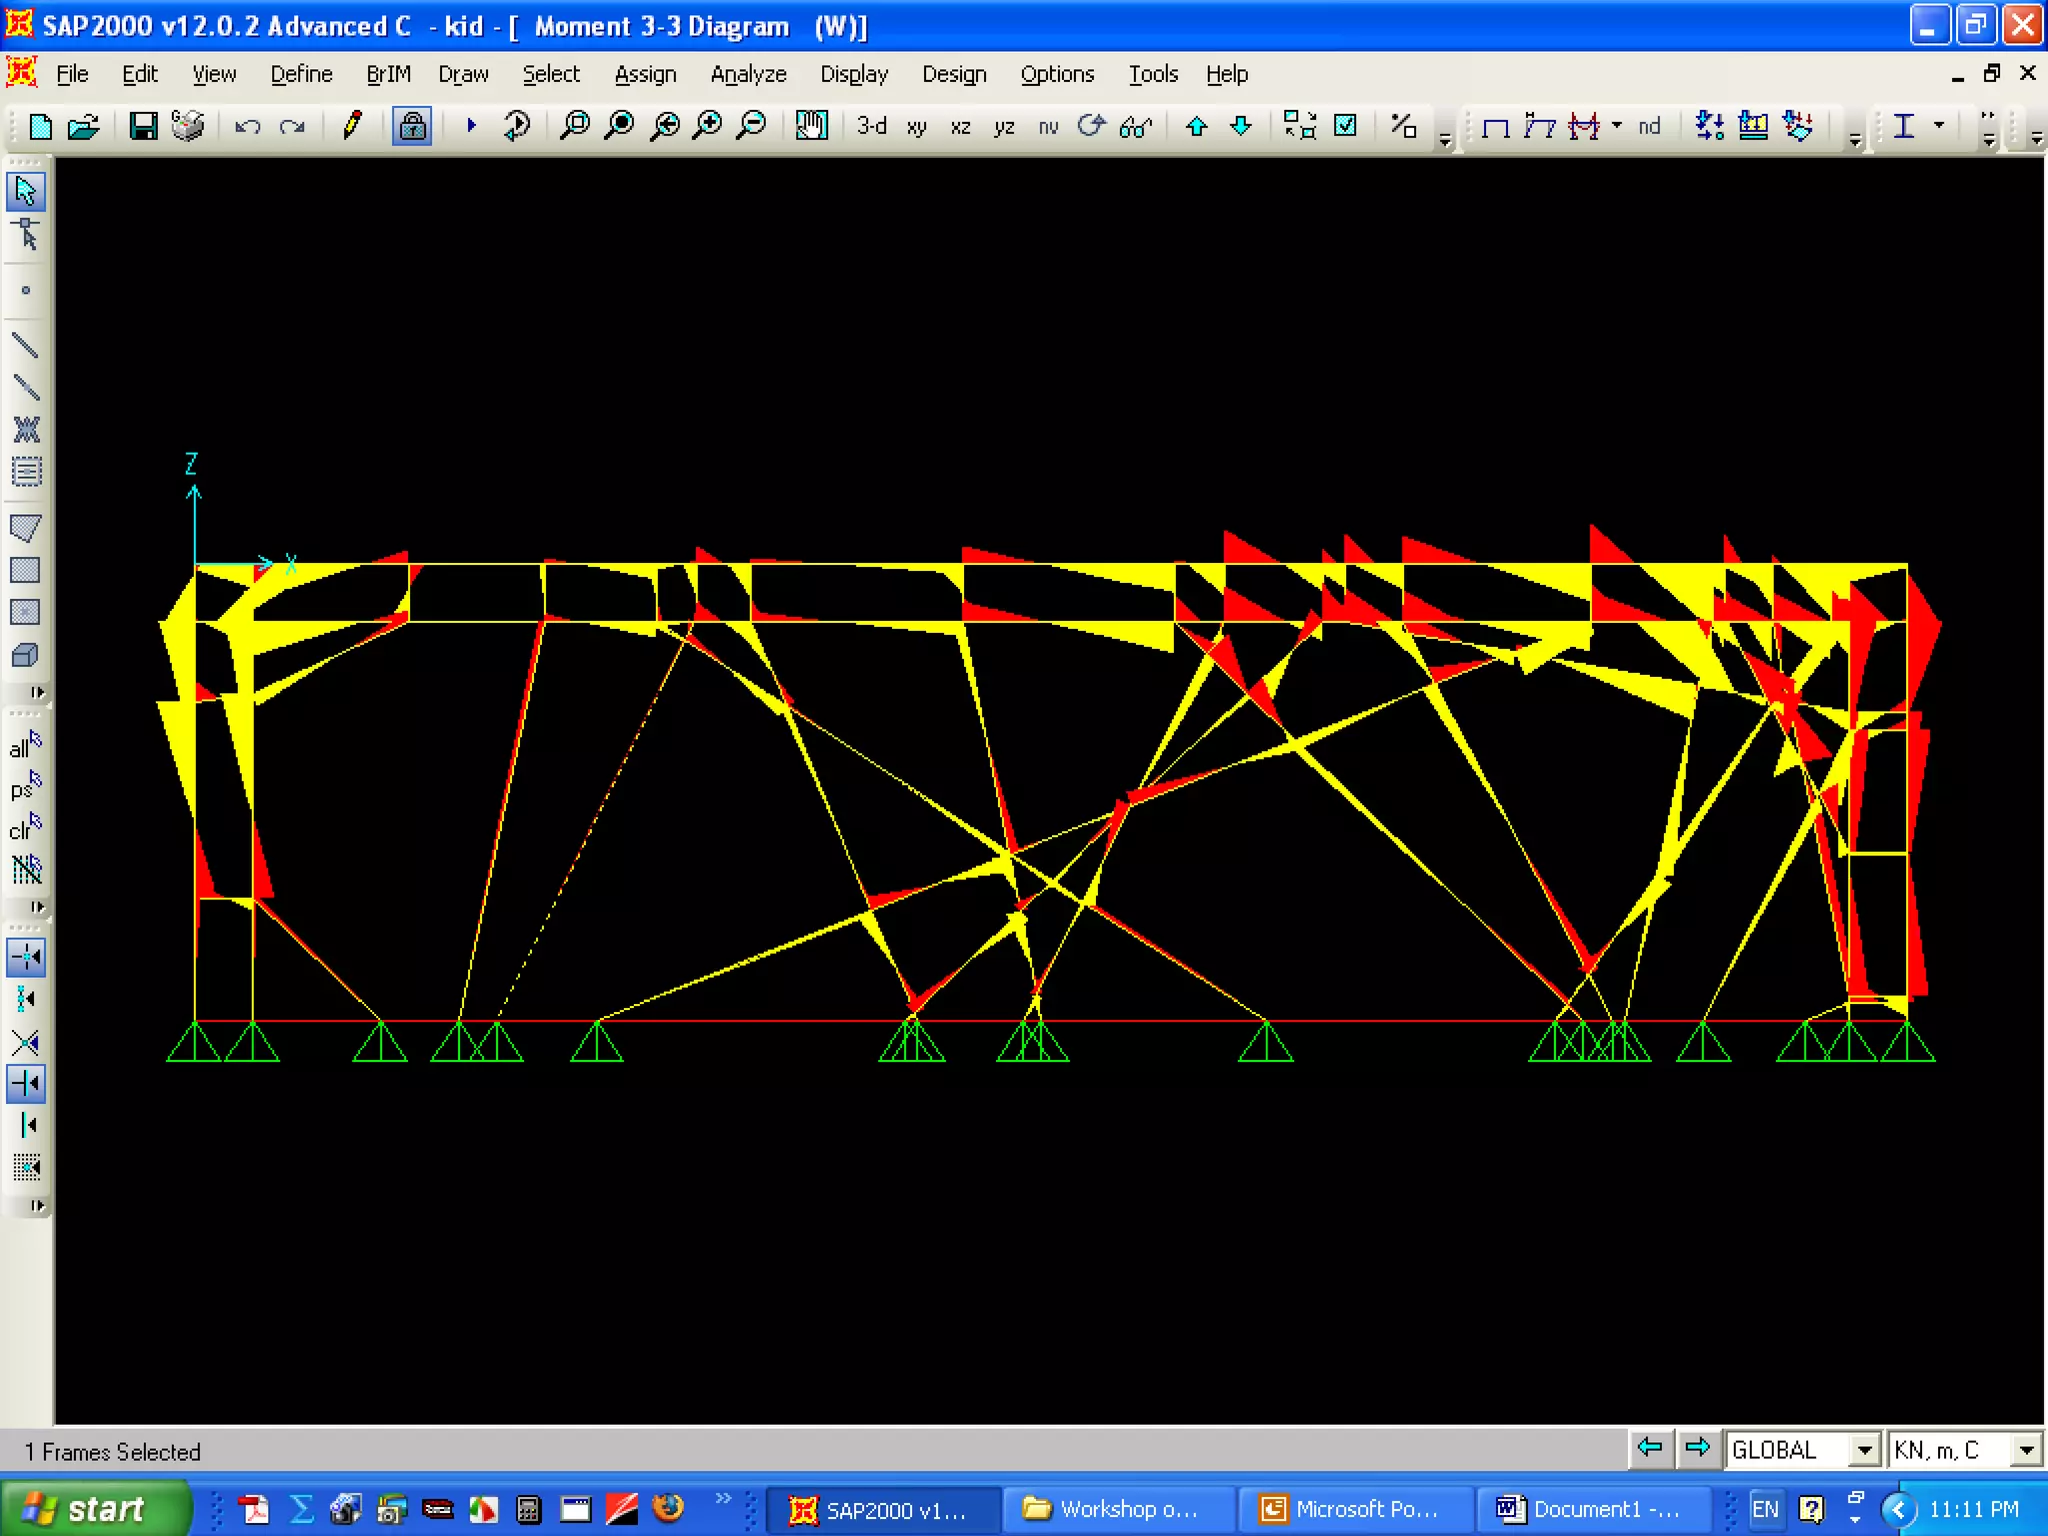The height and width of the screenshot is (1536, 2048).
Task: Click the Run Analysis play arrow
Action: pyautogui.click(x=471, y=126)
